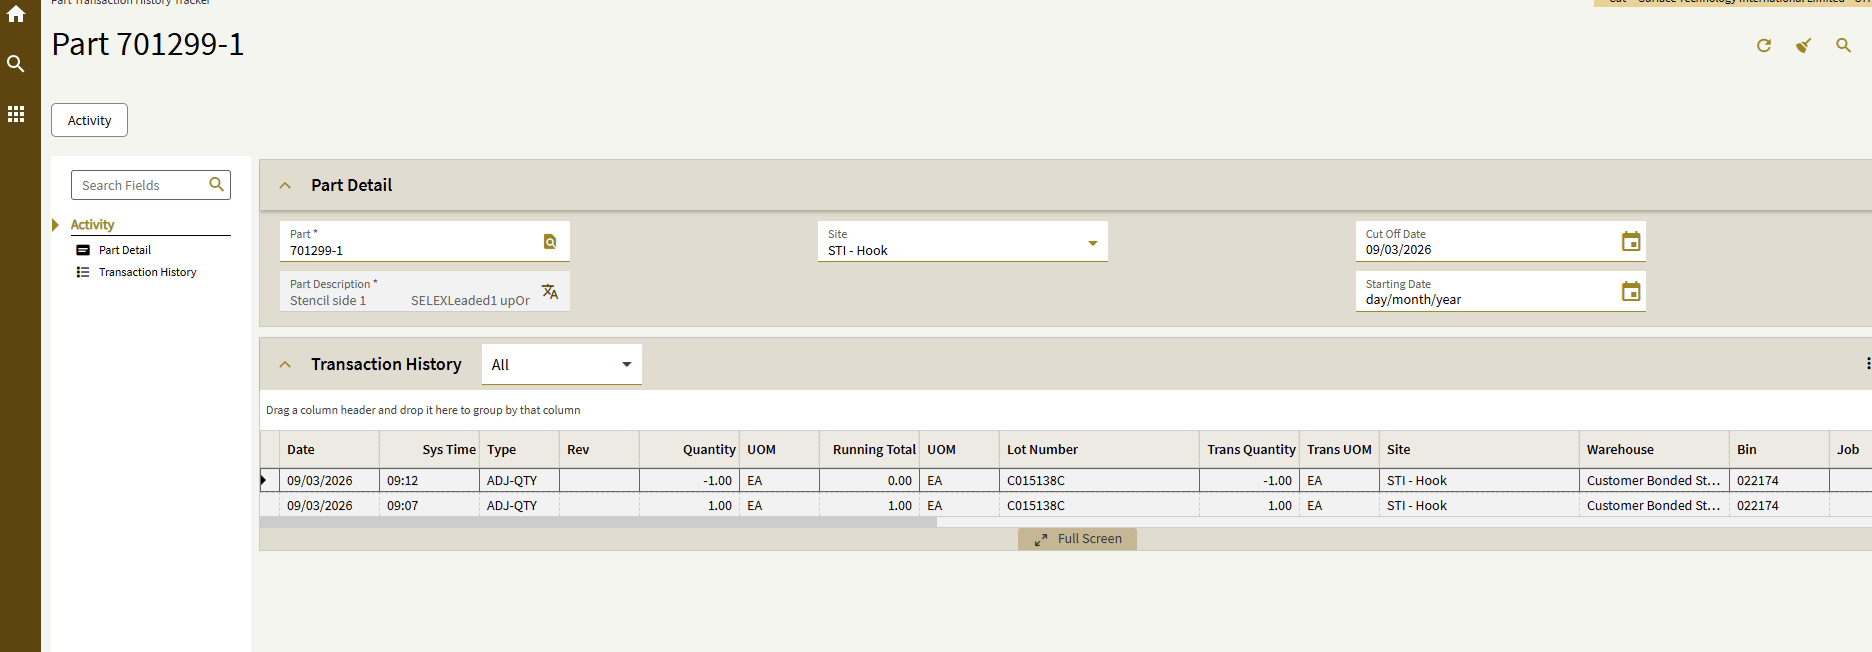
Task: Open the search icon at top right
Action: pos(1844,46)
